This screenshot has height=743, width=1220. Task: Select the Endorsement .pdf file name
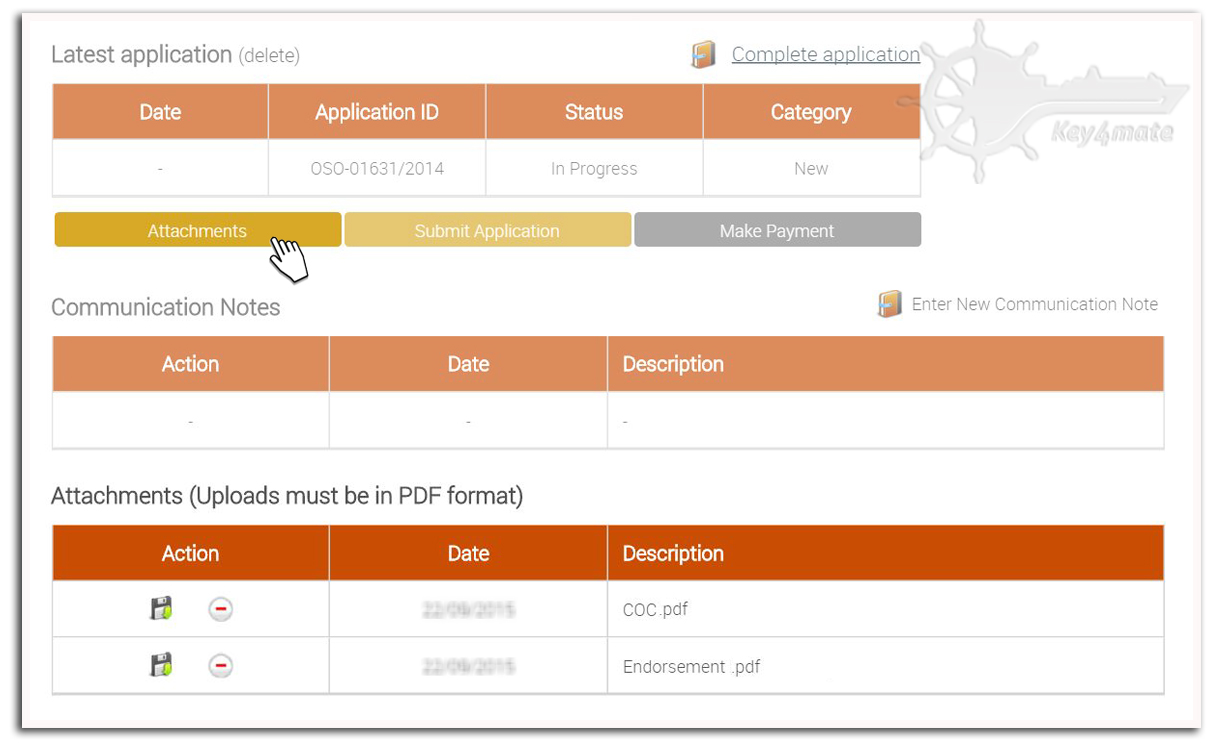click(x=691, y=666)
